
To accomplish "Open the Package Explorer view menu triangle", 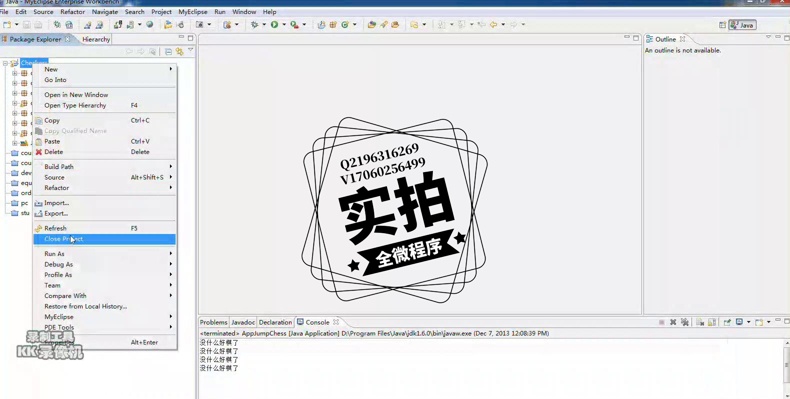I will [190, 50].
